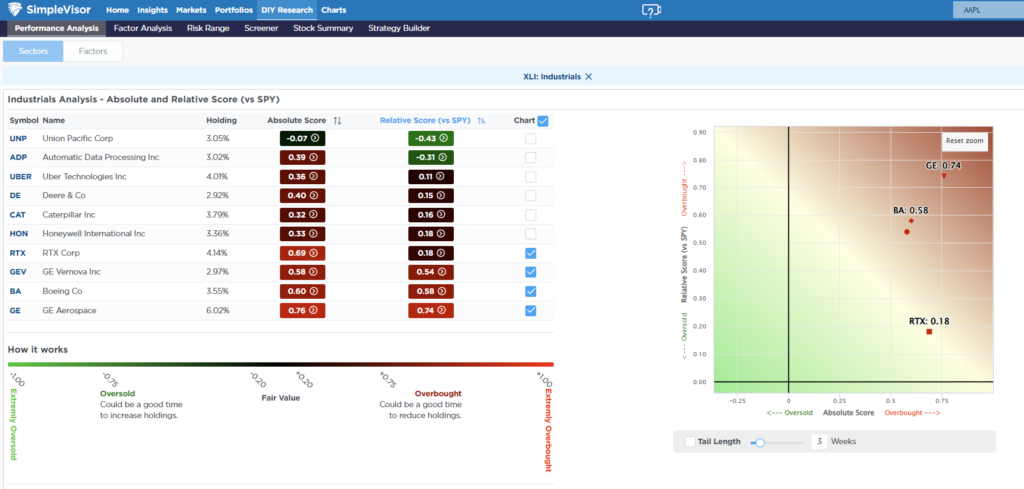Switch to Strategy Builder tab
The image size is (1024, 489).
[399, 28]
